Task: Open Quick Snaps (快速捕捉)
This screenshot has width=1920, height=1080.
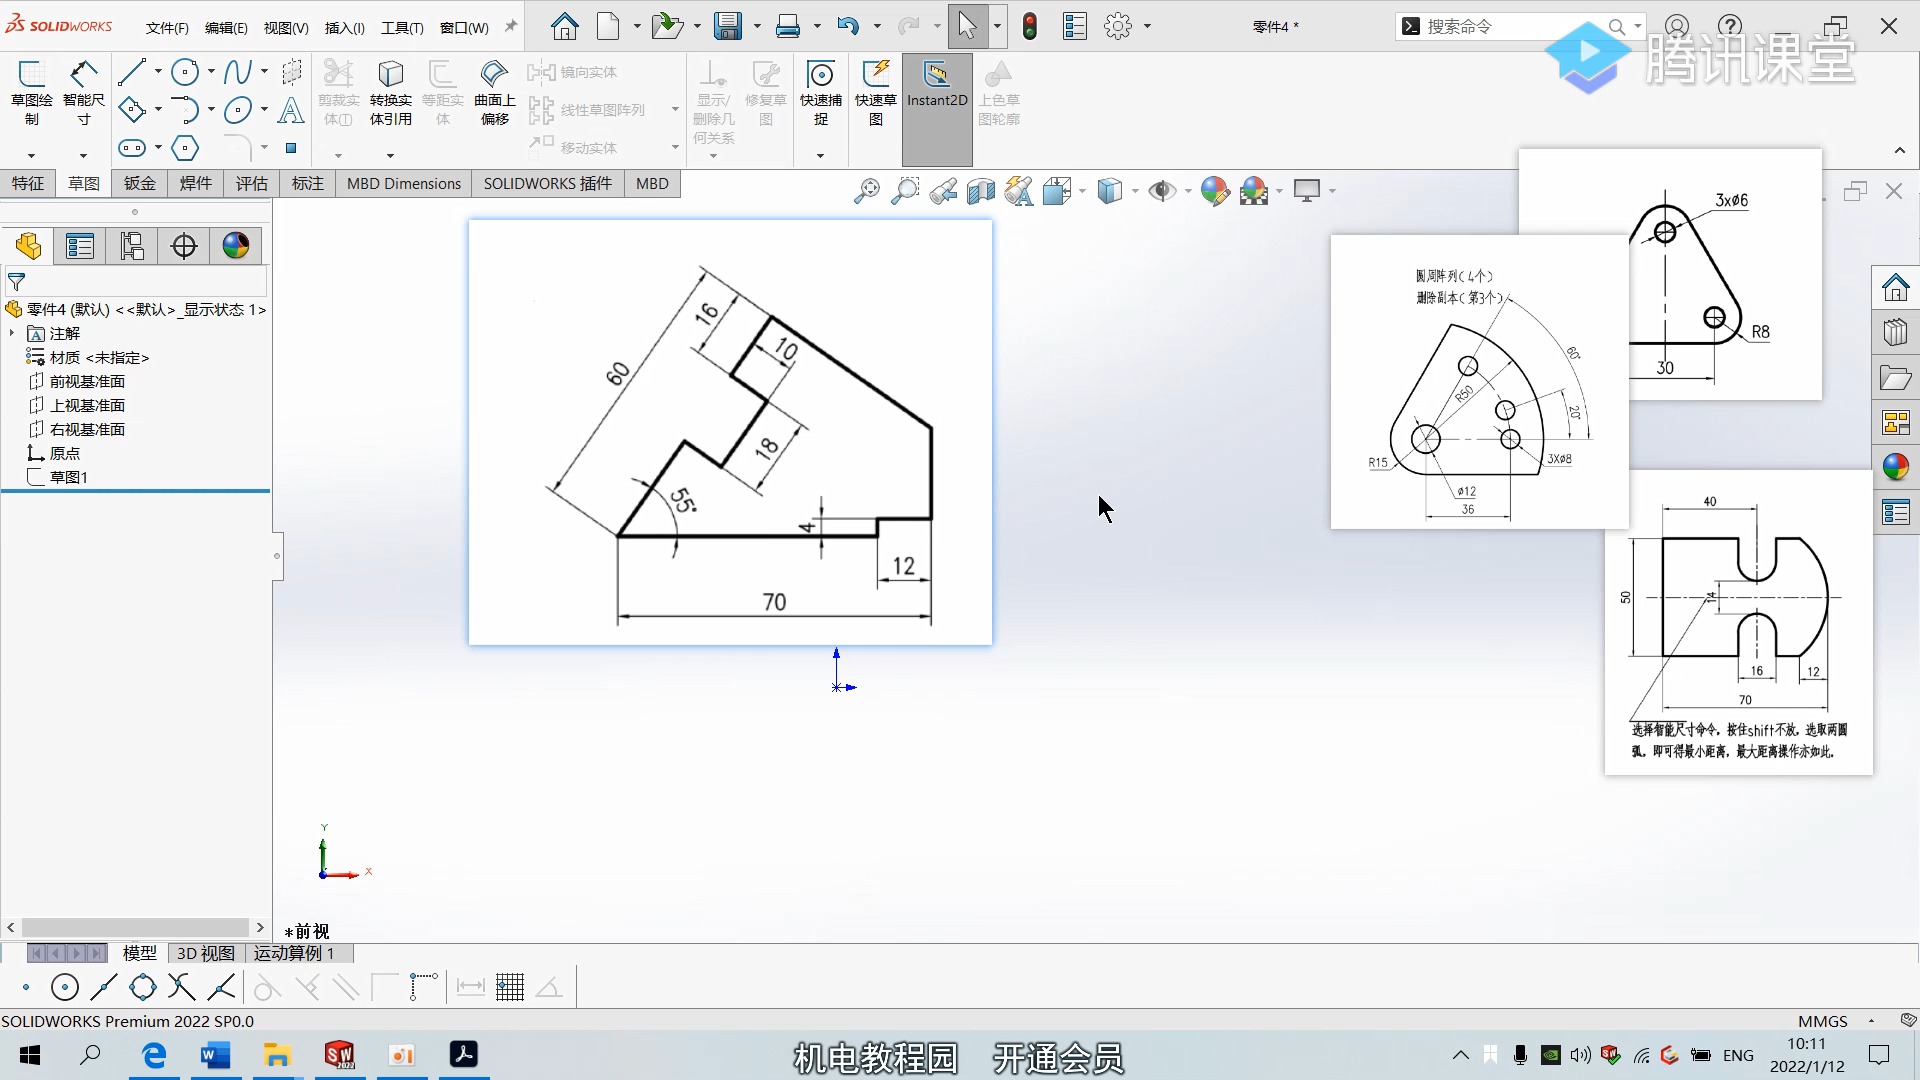Action: (821, 92)
